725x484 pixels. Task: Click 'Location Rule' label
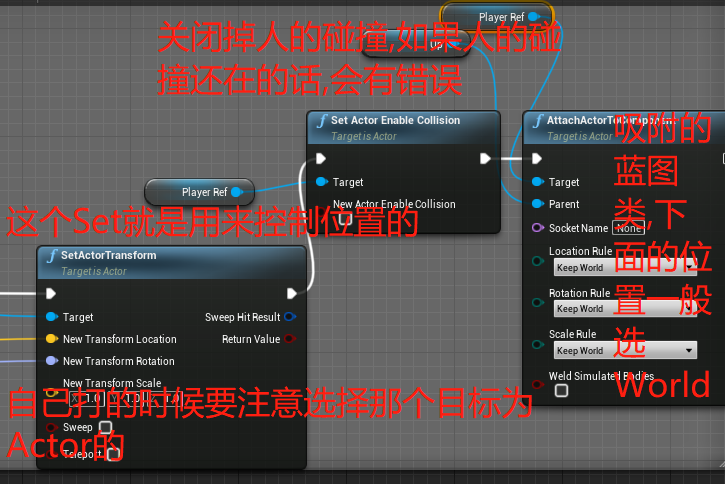[581, 251]
